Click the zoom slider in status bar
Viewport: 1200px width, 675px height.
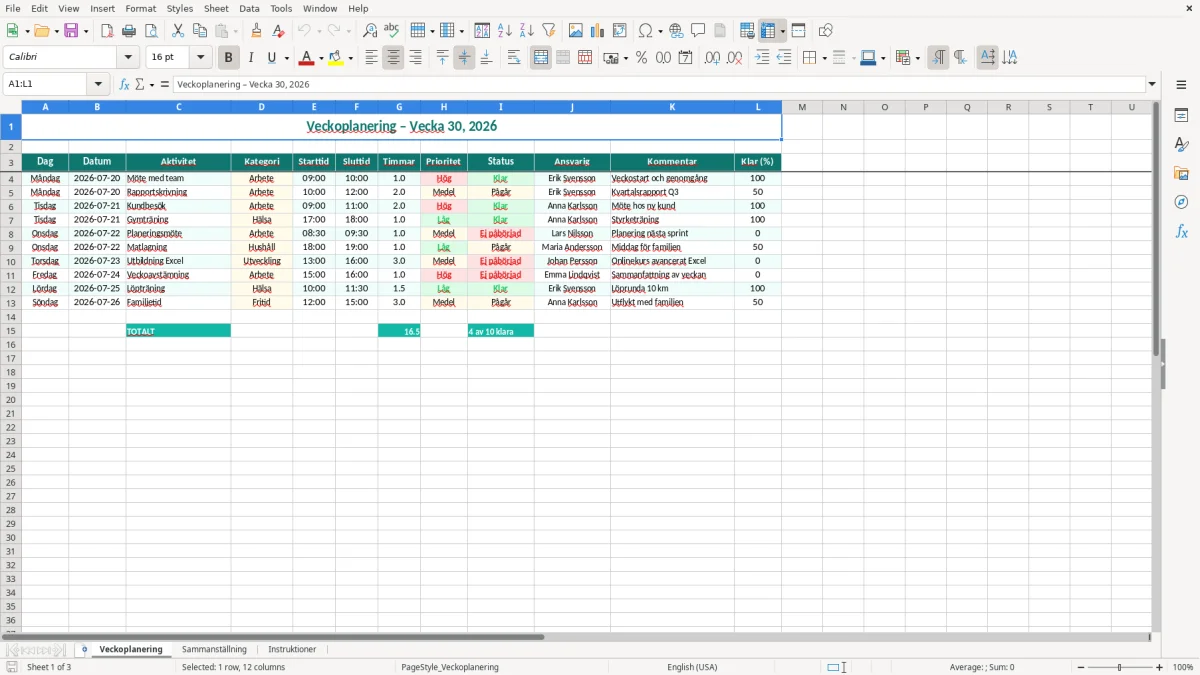[x=1119, y=667]
